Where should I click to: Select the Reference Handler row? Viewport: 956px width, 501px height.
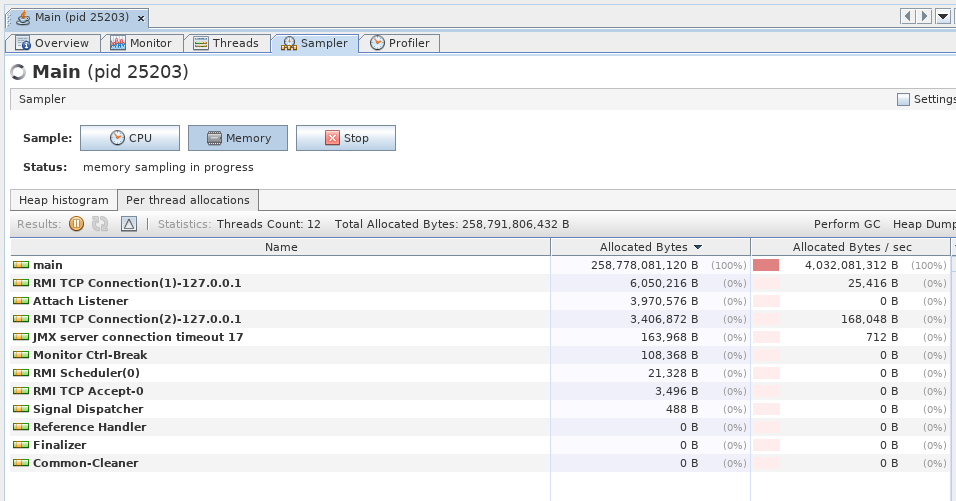pyautogui.click(x=479, y=427)
